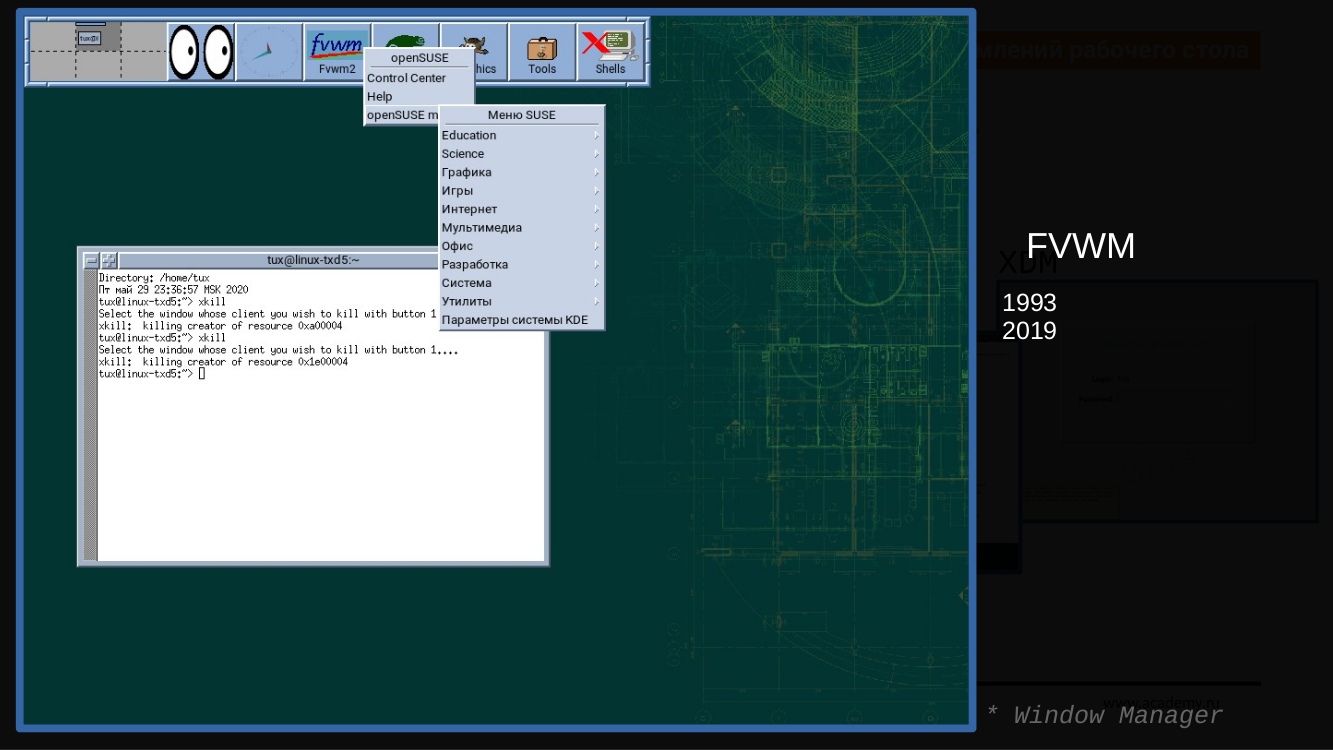The height and width of the screenshot is (750, 1333).
Task: Click the openSUSE menu header title
Action: point(419,58)
